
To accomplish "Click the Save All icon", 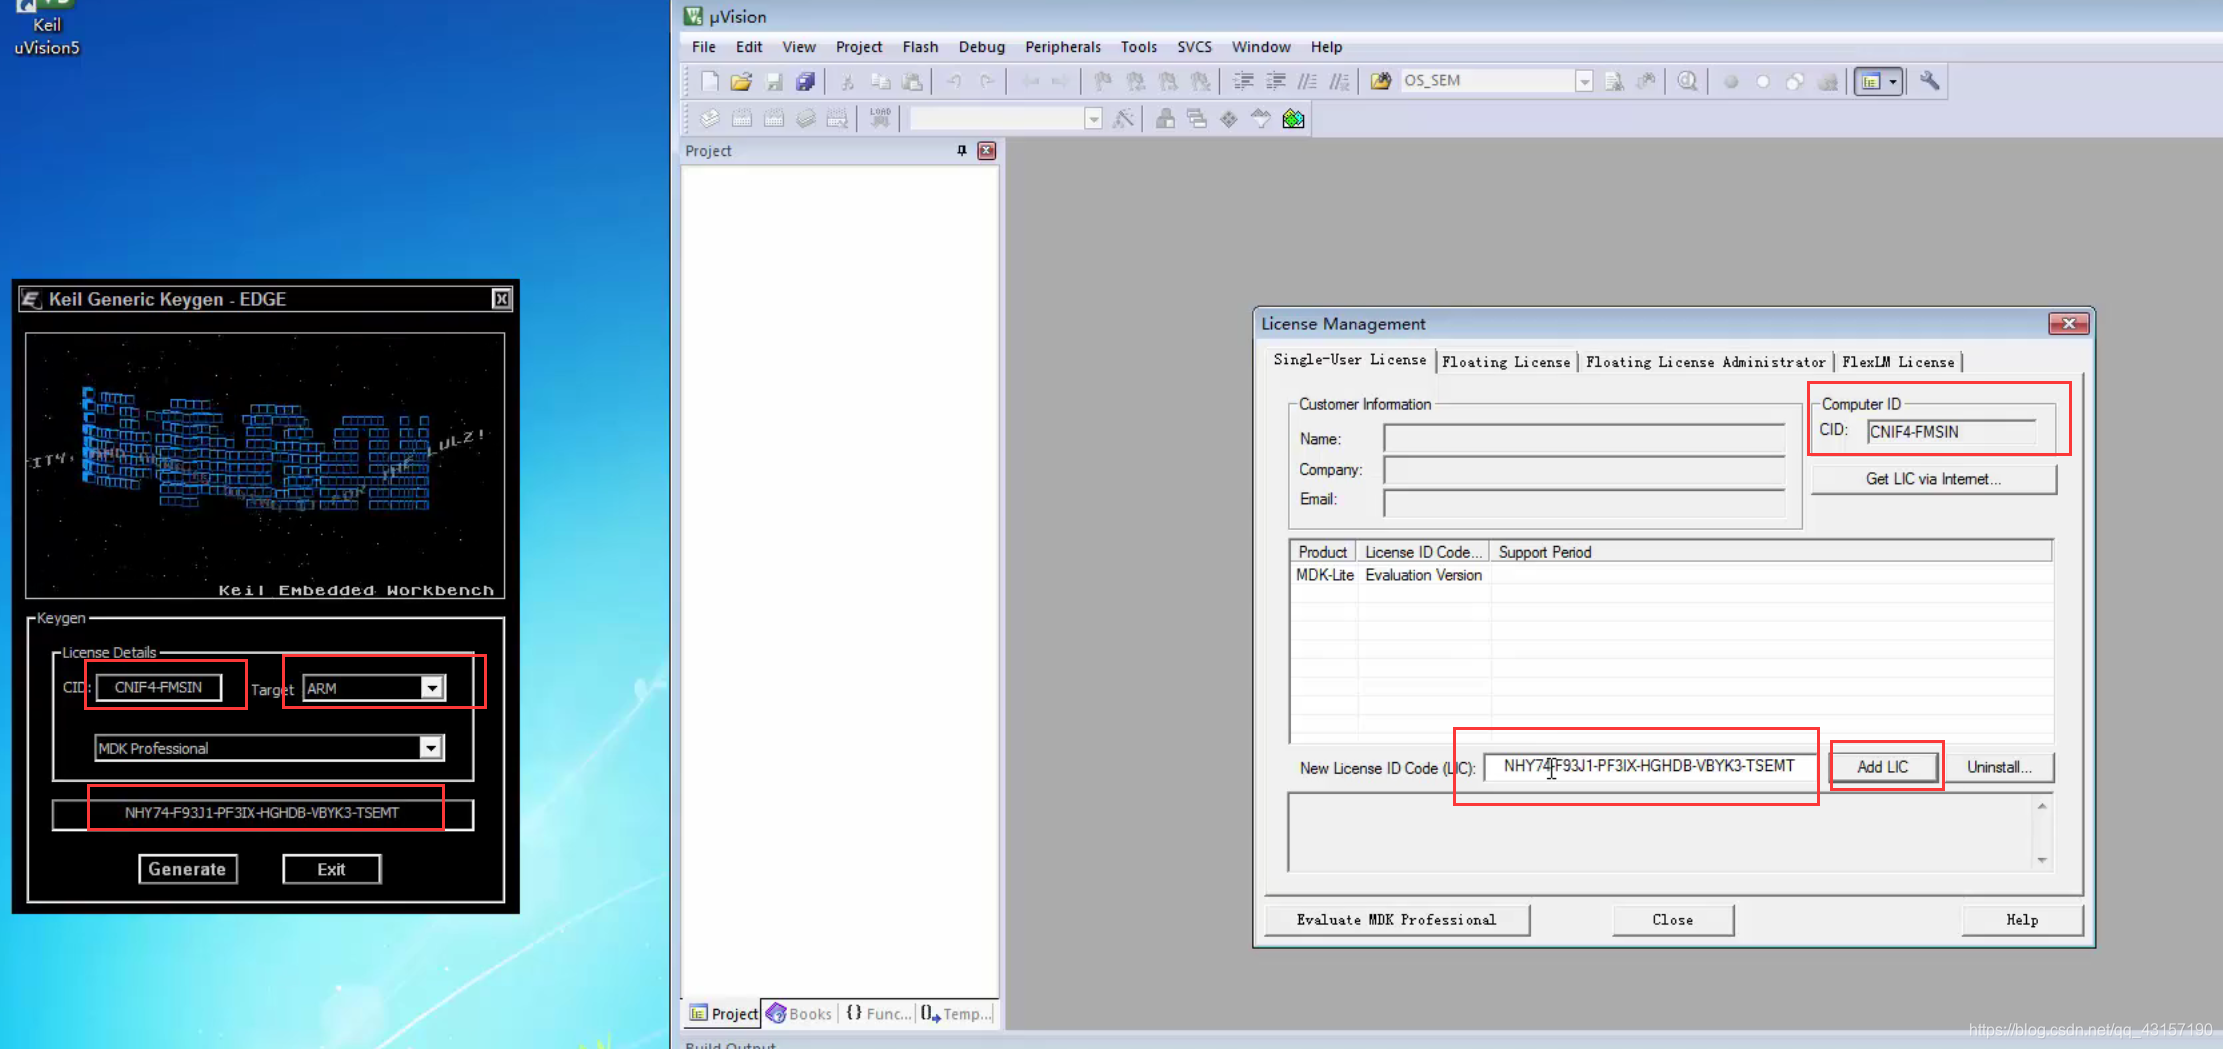I will [806, 81].
